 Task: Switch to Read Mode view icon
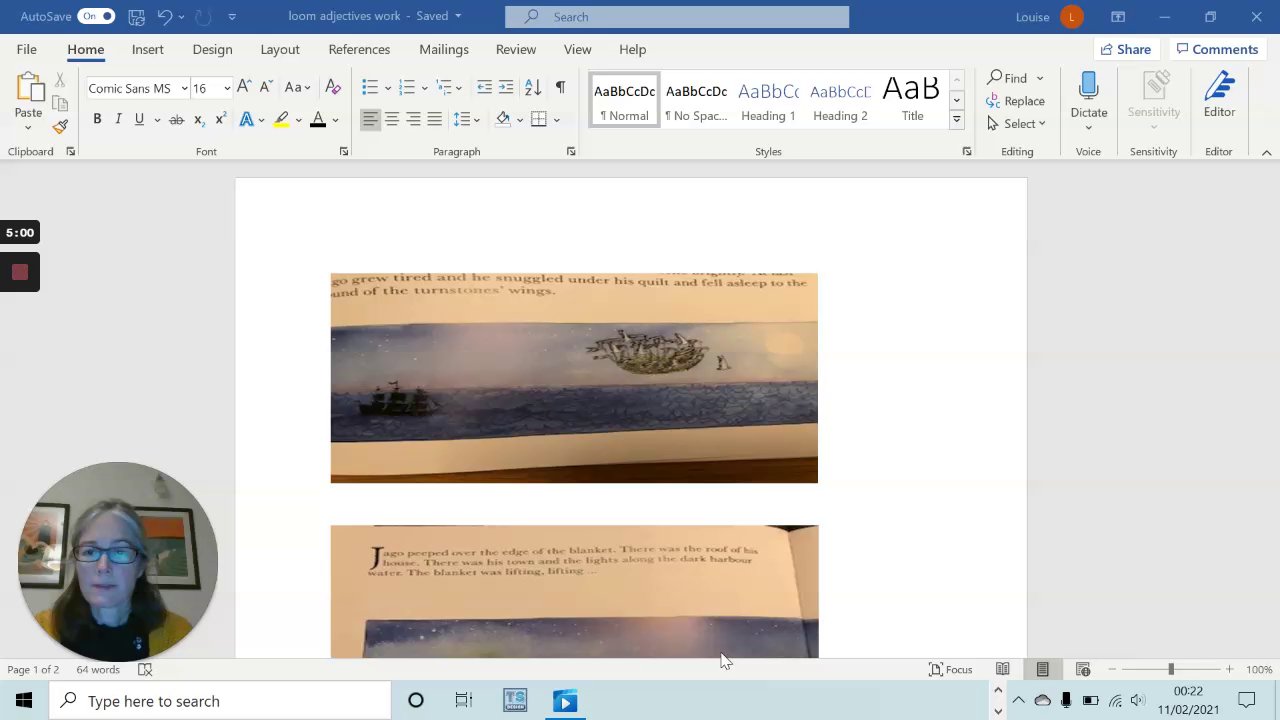[1002, 670]
